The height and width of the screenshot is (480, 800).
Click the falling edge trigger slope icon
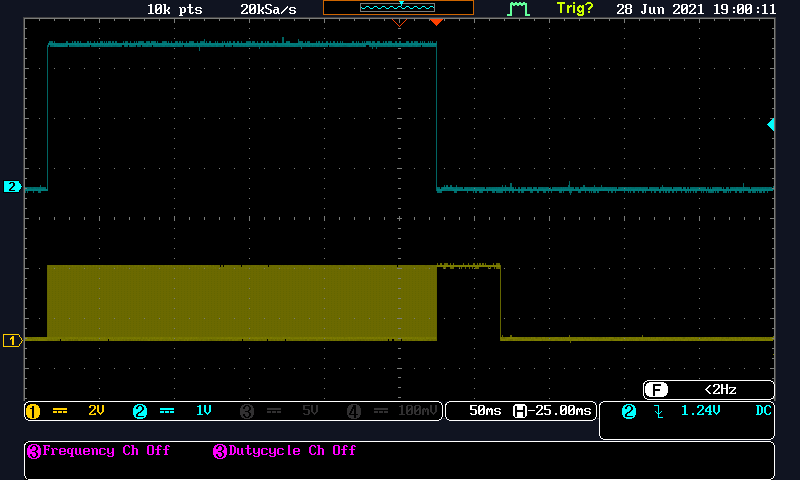pyautogui.click(x=659, y=411)
